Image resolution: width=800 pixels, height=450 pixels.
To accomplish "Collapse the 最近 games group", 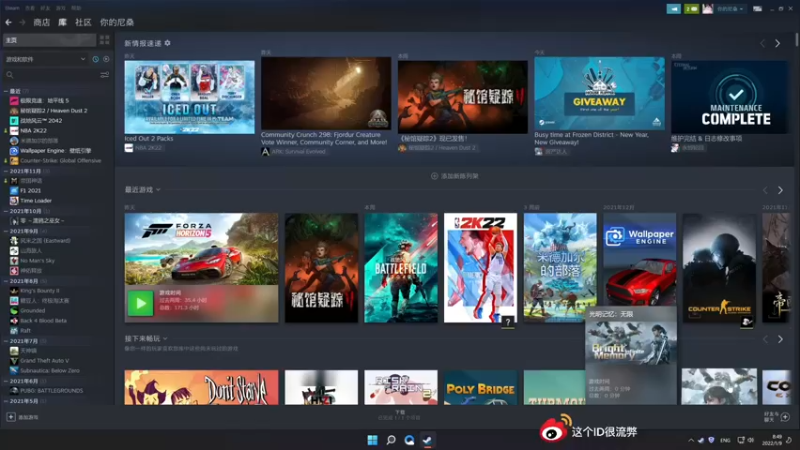I will click(x=6, y=91).
